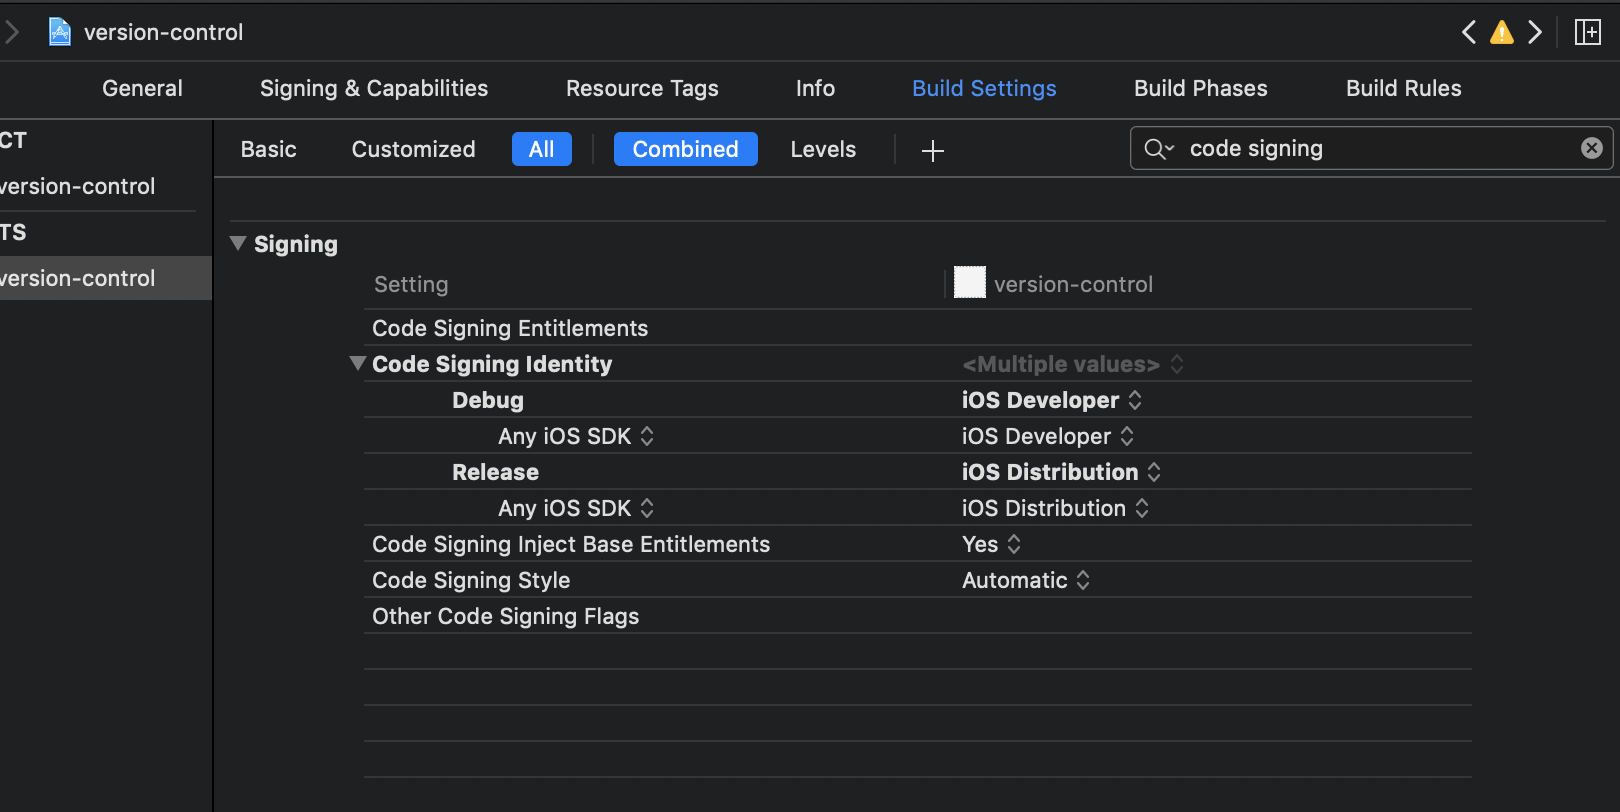This screenshot has height=812, width=1620.
Task: Select Code Signing Entitlements row
Action: [918, 328]
